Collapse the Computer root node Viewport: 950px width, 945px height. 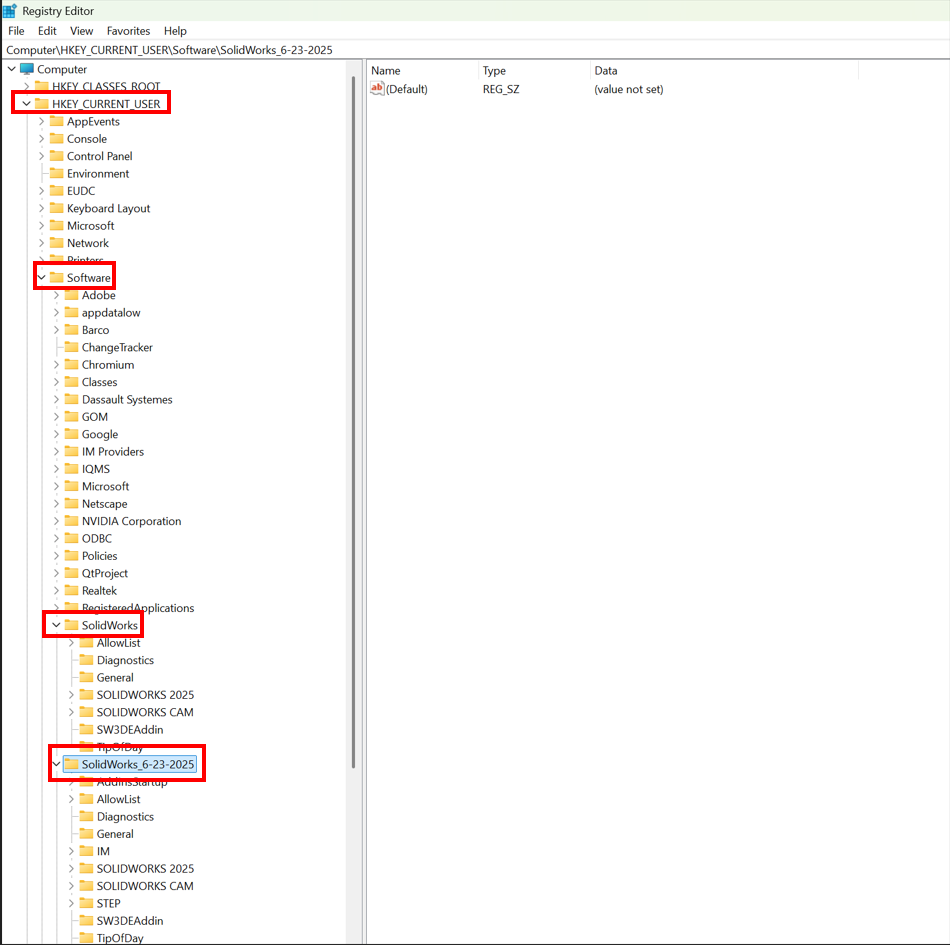12,69
